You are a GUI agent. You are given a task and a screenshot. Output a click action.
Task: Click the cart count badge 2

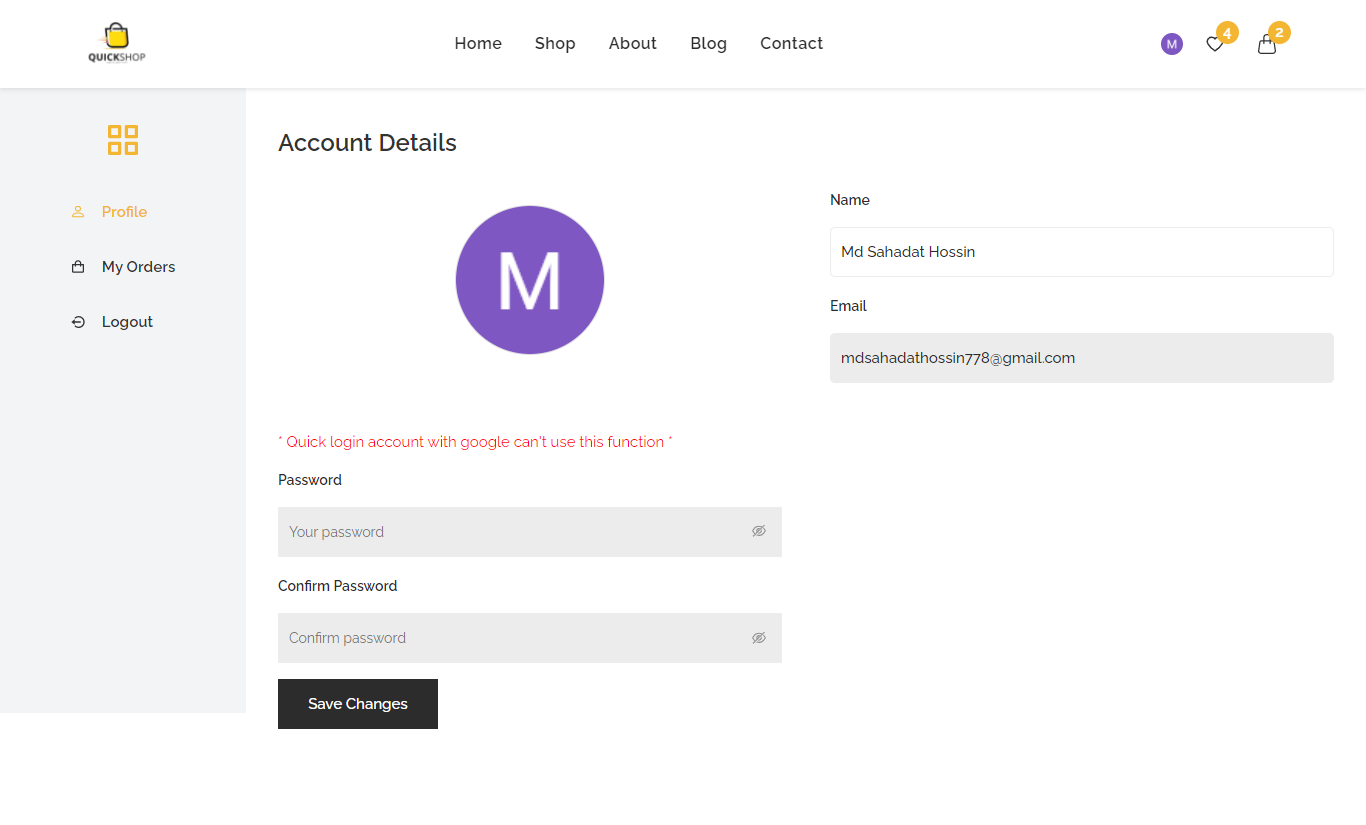1279,32
